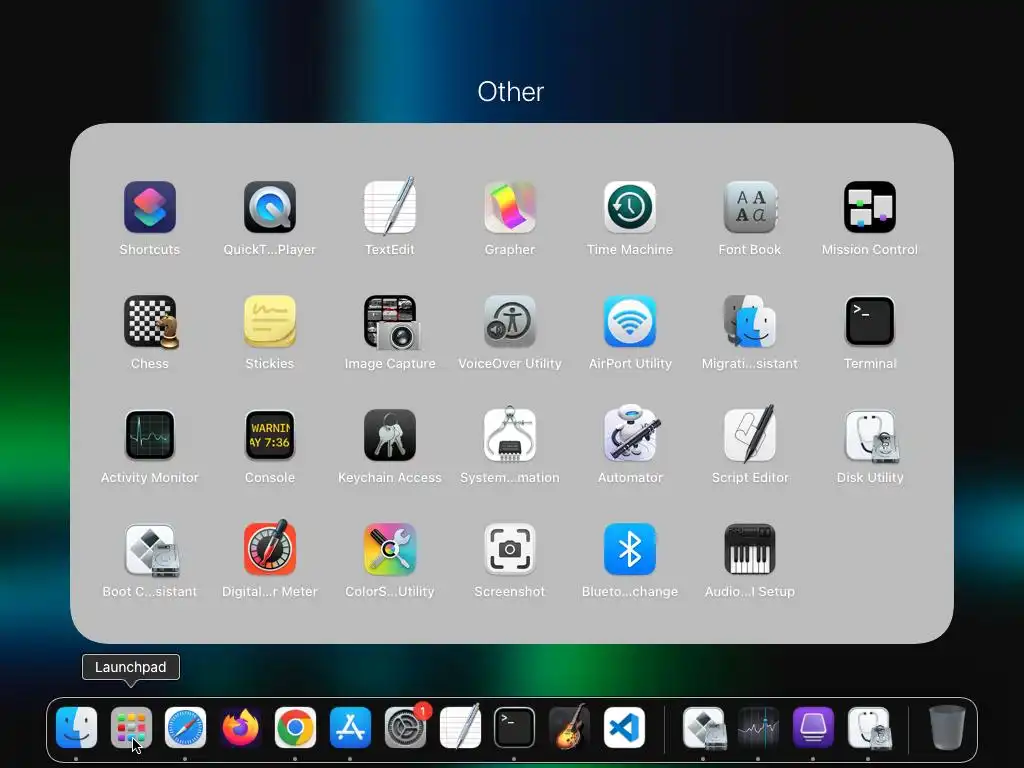Open VoiceOver Utility
1024x768 pixels.
point(510,321)
